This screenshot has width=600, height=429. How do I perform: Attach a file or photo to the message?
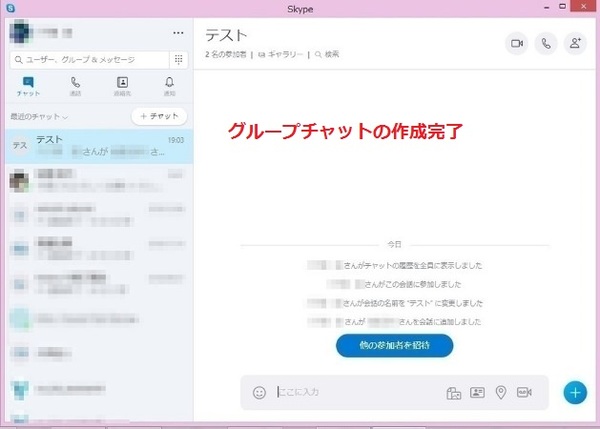453,393
